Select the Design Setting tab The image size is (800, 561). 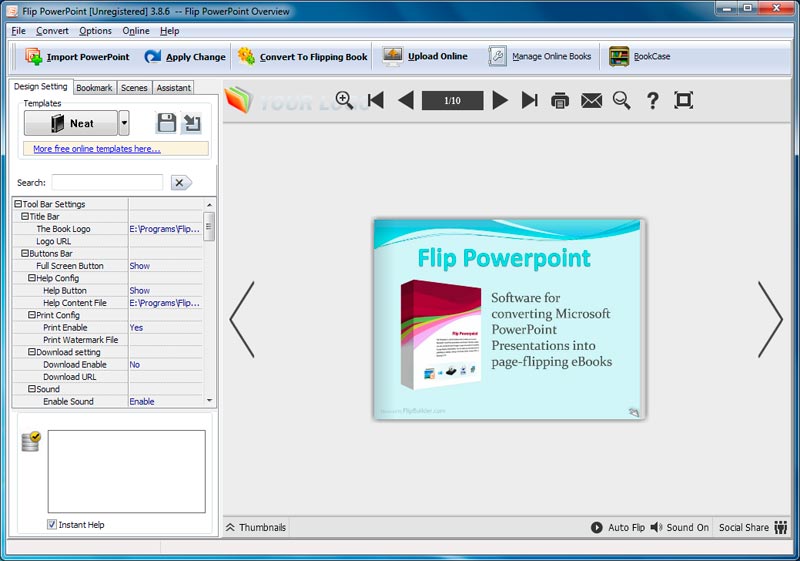pos(41,86)
